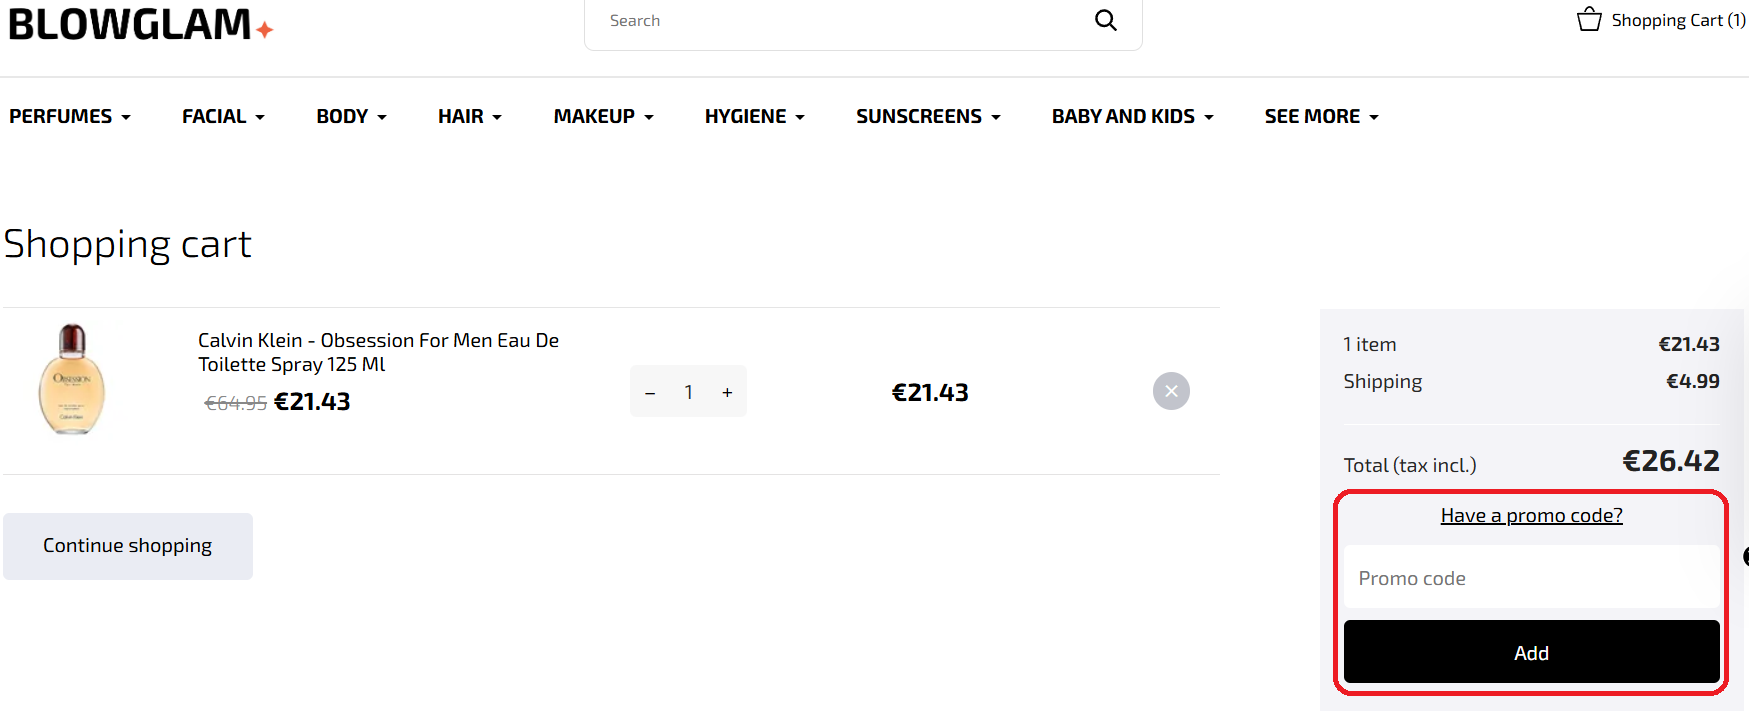Screen dimensions: 1749x711
Task: Increase quantity with plus button
Action: coord(727,393)
